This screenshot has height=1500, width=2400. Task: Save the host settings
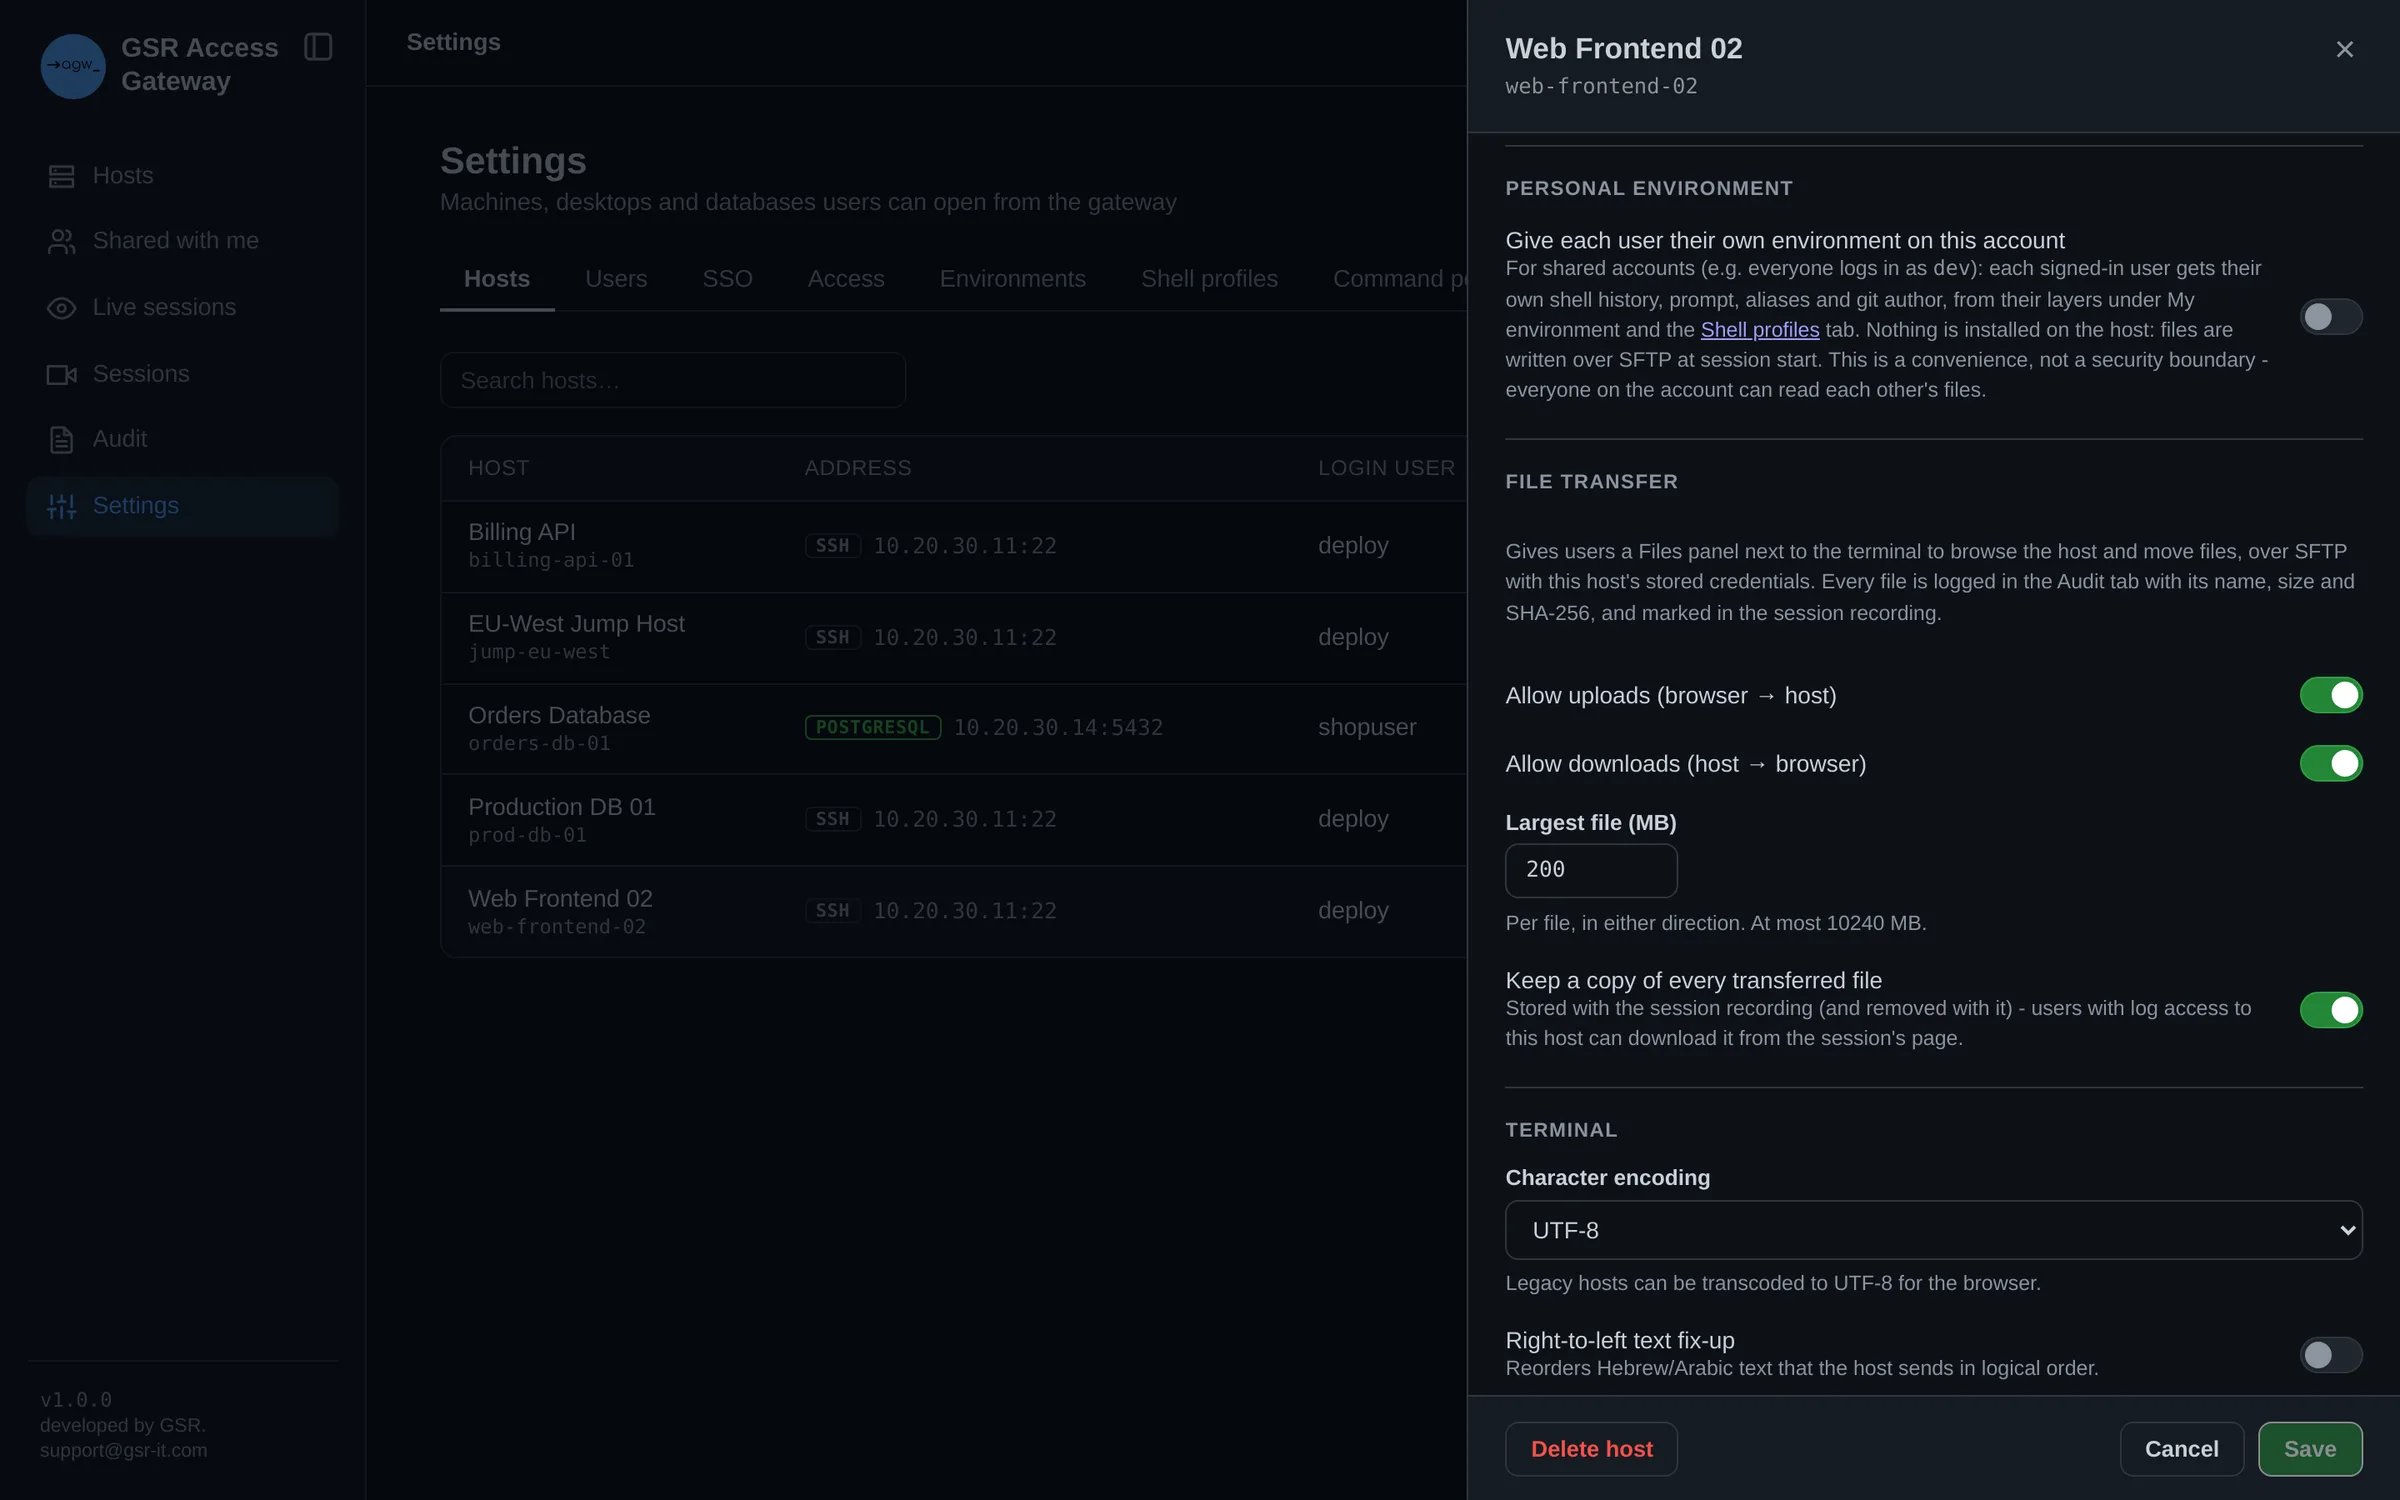(2309, 1449)
